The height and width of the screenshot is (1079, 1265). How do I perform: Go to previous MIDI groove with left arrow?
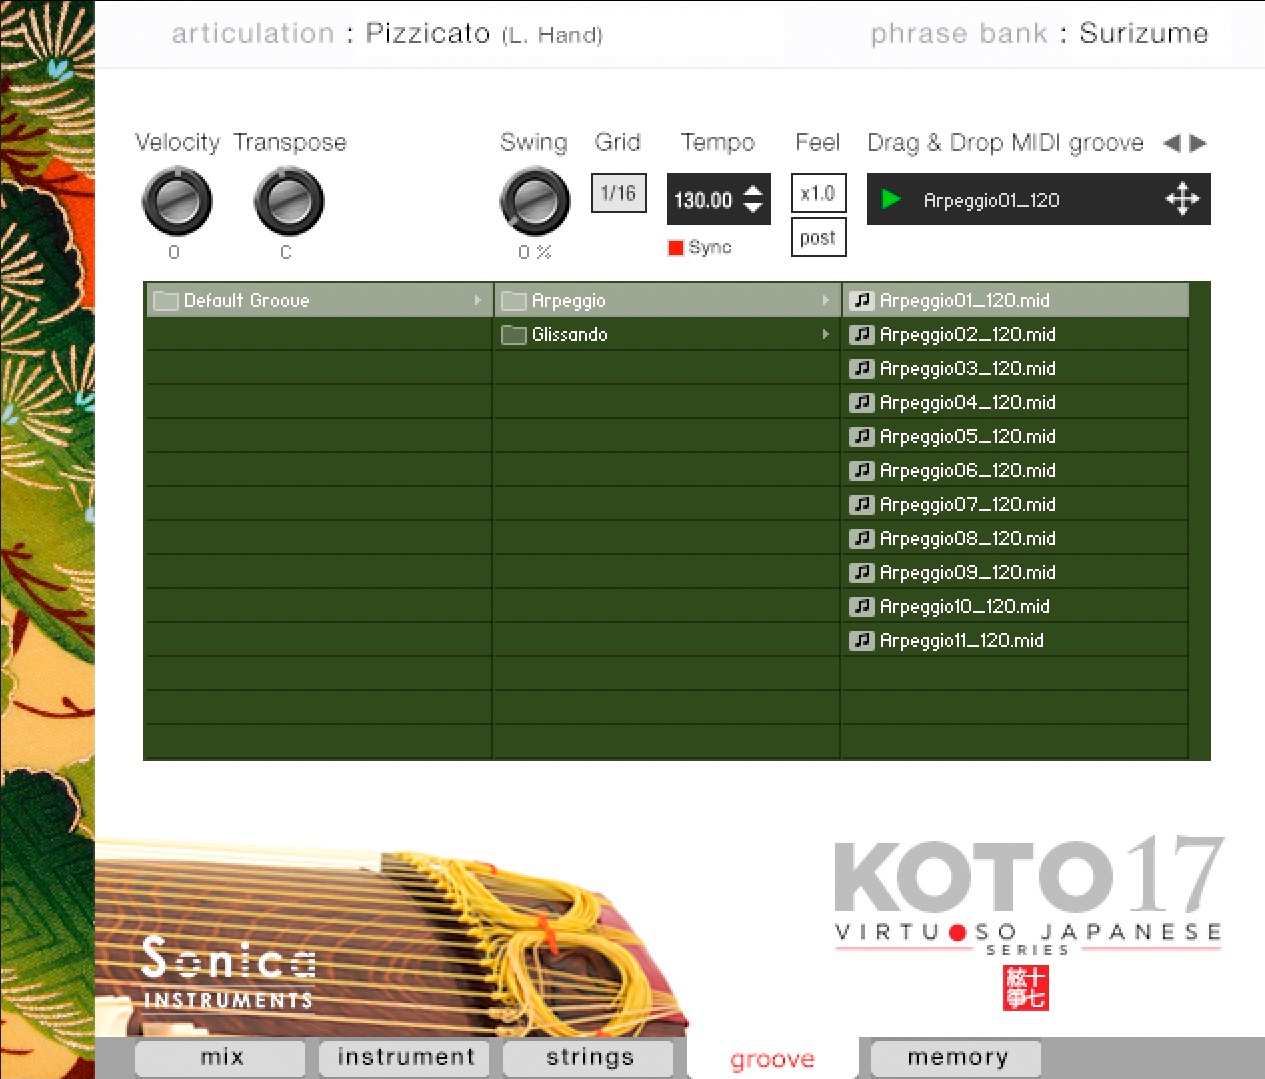click(x=1172, y=143)
